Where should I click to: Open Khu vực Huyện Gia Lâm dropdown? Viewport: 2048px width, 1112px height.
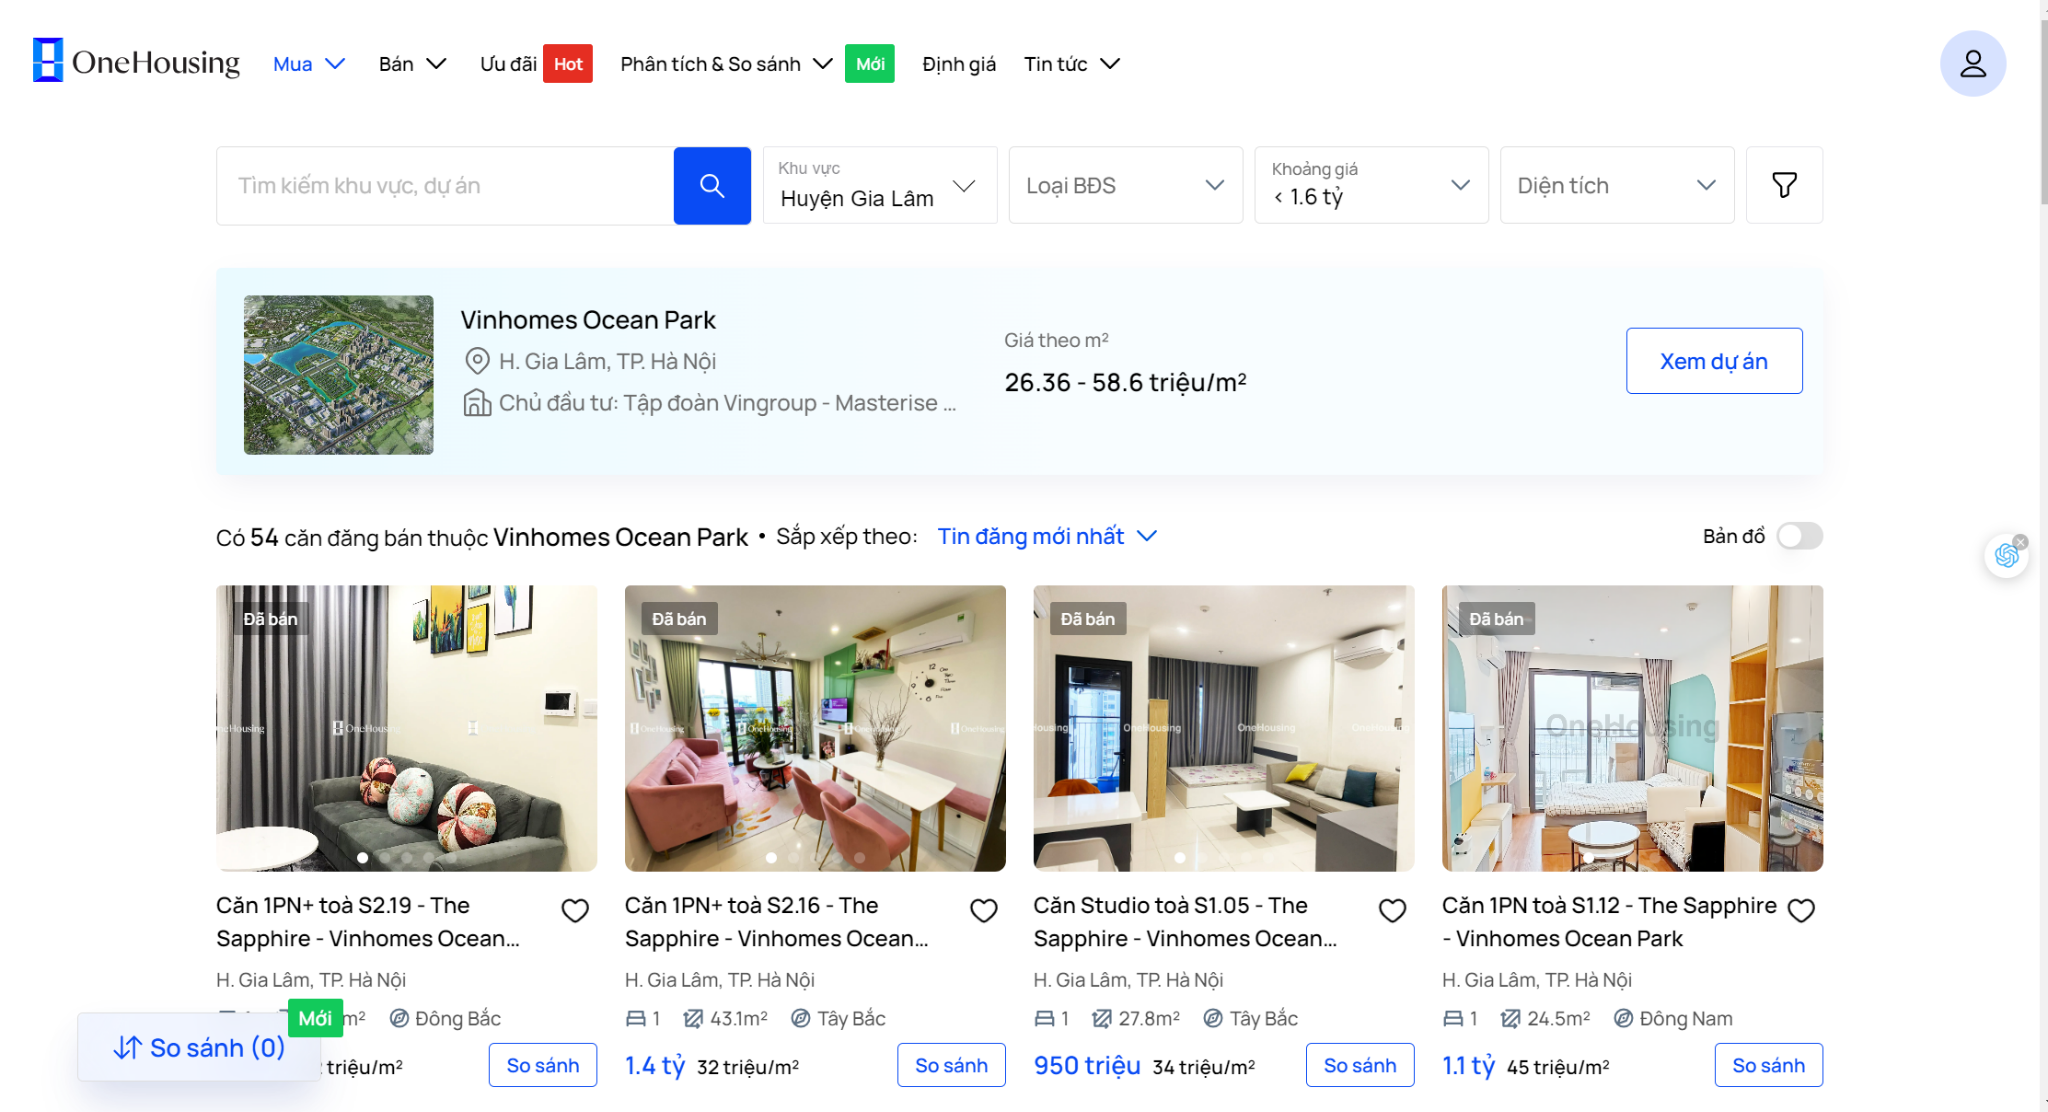880,185
